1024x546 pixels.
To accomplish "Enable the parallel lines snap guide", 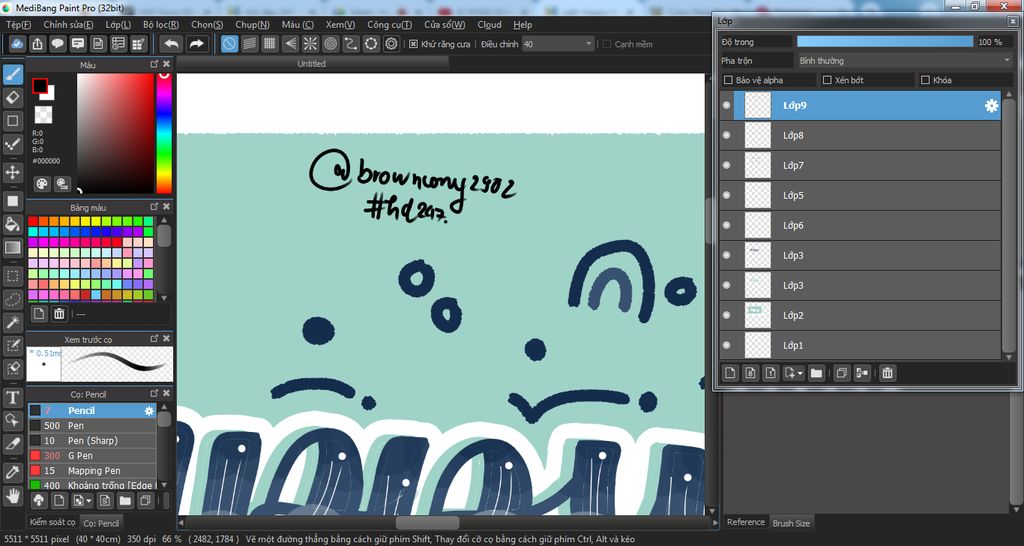I will tap(249, 44).
